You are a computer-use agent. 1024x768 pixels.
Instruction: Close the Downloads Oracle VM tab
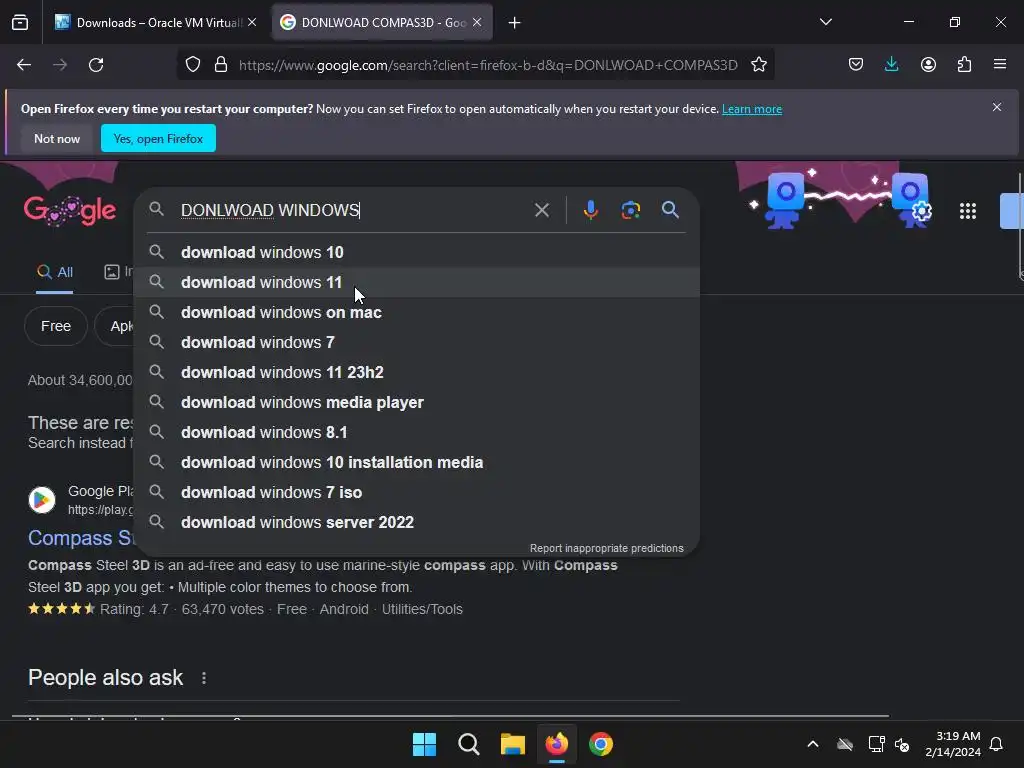(x=252, y=22)
